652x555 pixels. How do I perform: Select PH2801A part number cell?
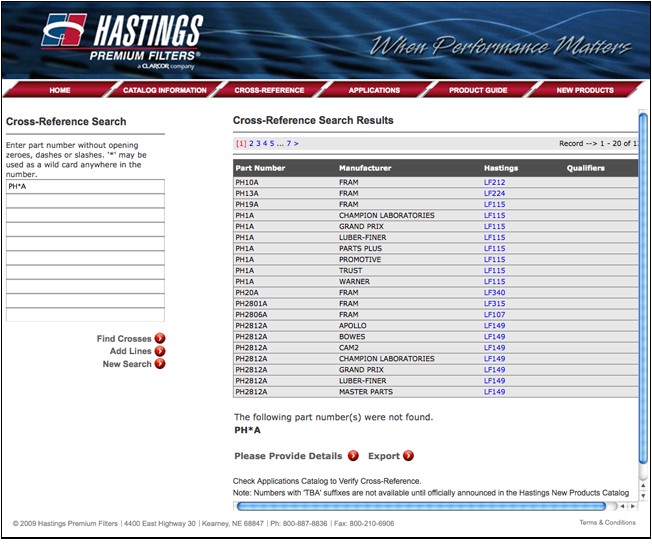251,303
